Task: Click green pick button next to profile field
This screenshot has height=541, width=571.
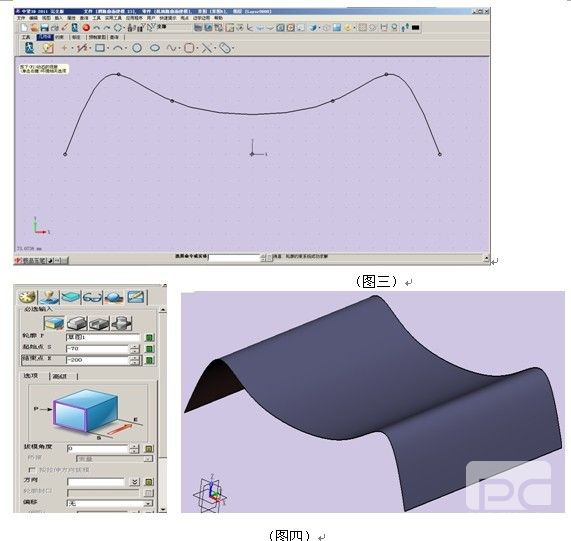Action: (x=149, y=337)
